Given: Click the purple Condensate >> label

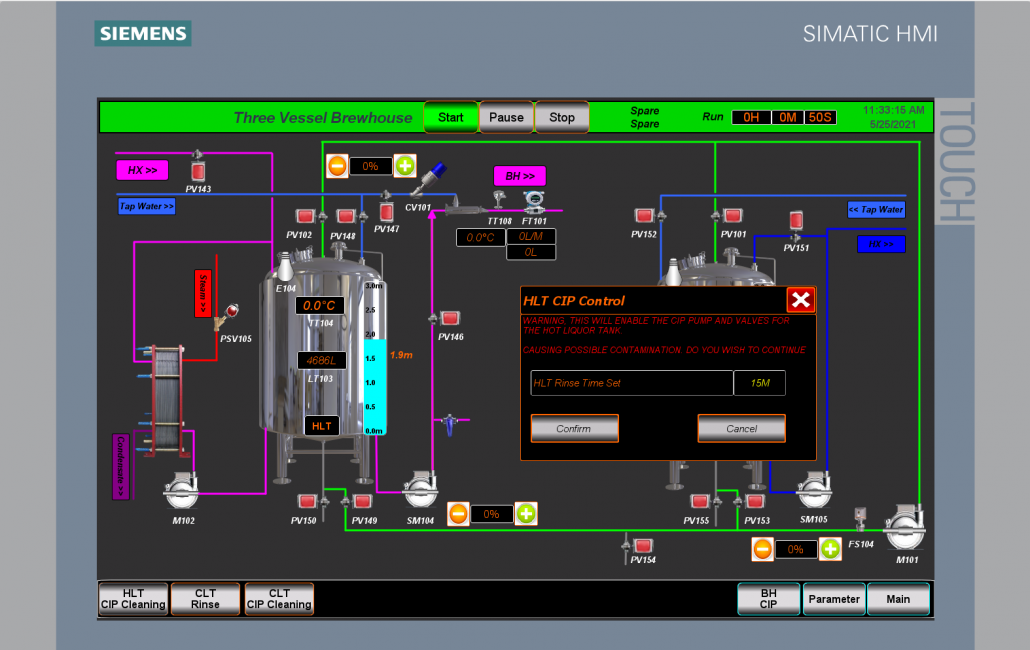Looking at the screenshot, I should (x=121, y=467).
